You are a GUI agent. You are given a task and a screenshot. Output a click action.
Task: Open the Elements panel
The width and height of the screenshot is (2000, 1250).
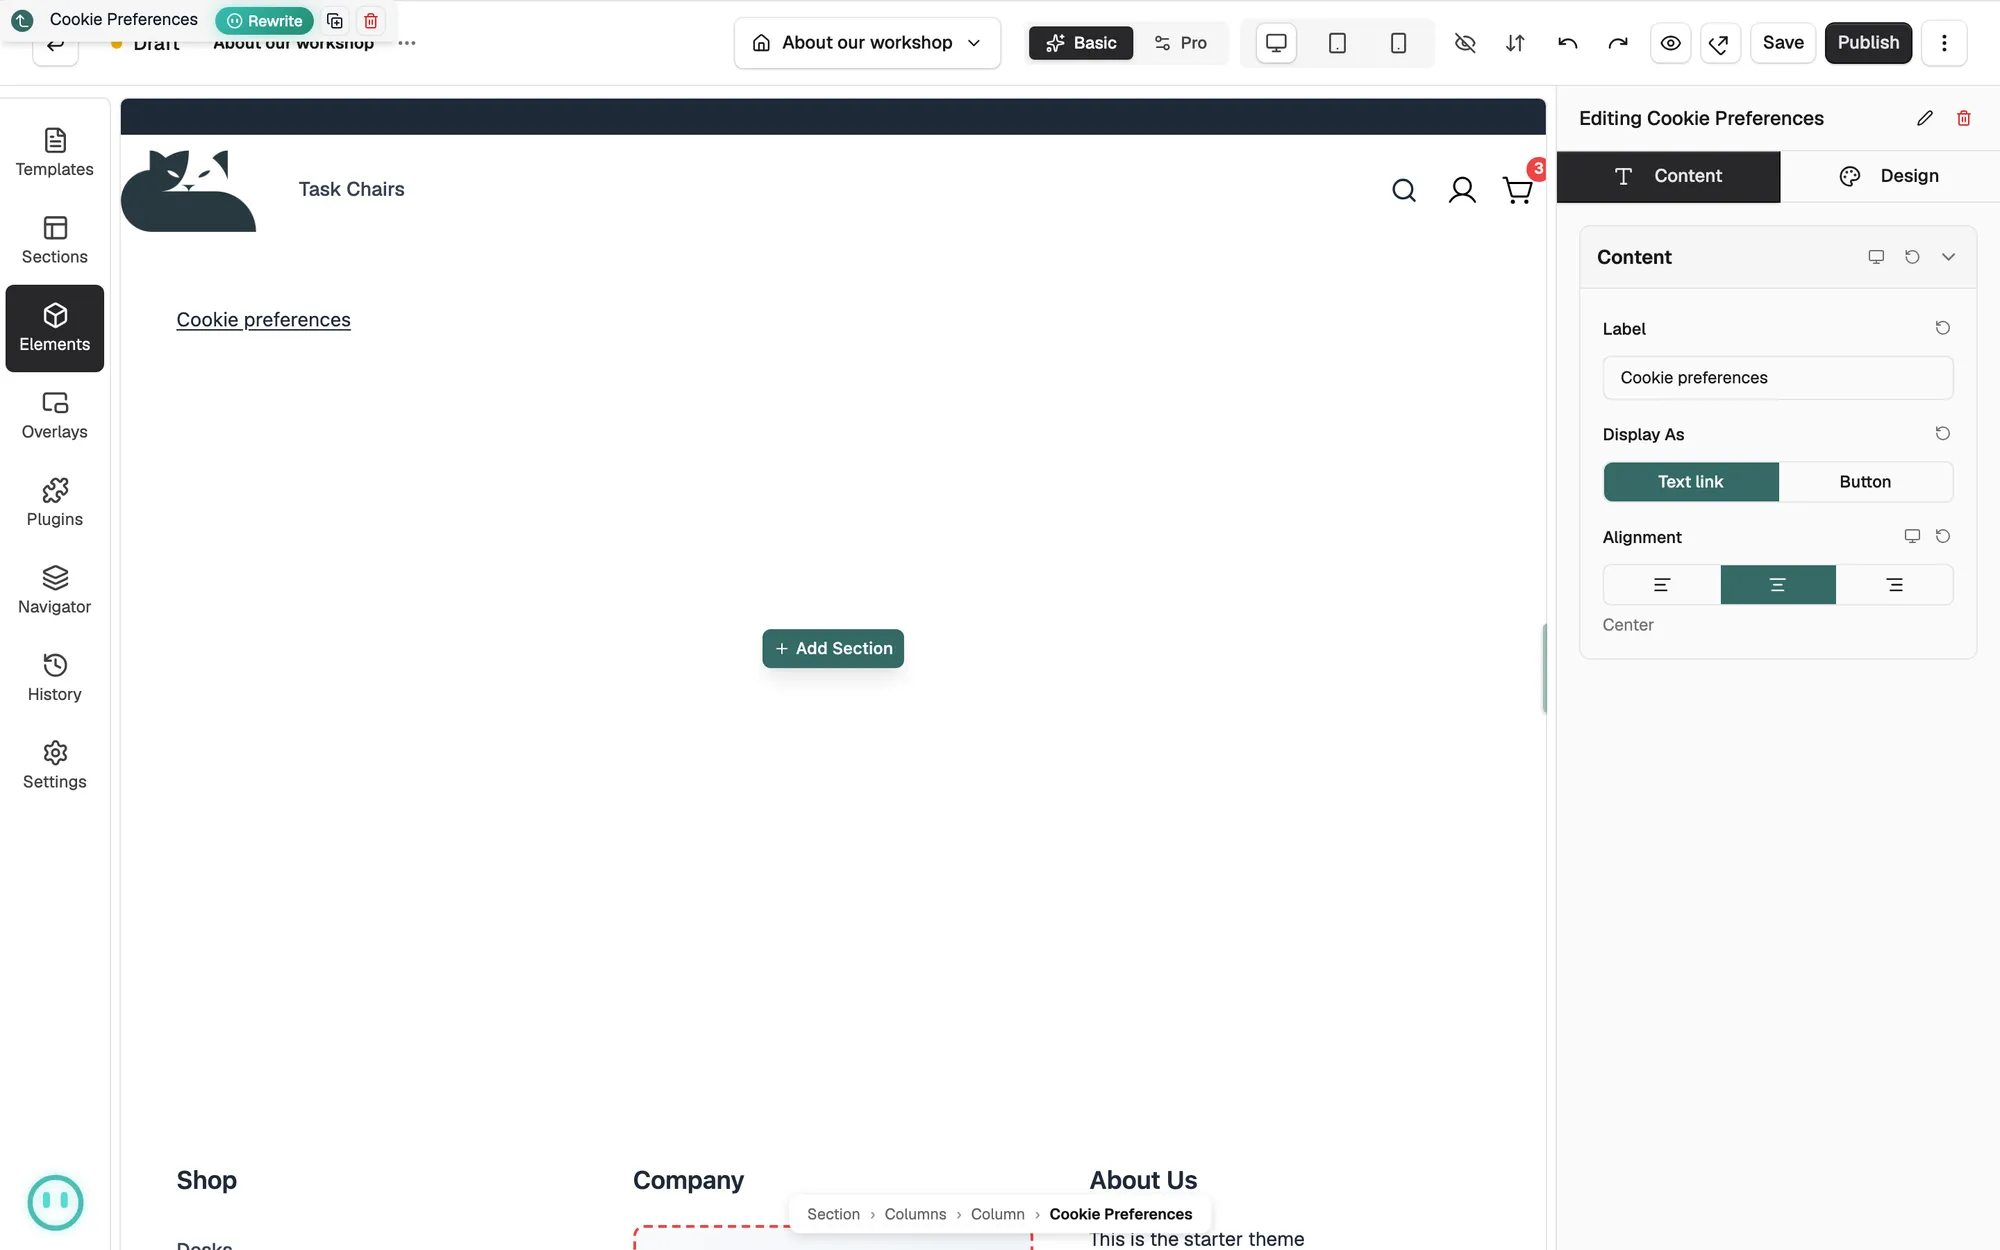55,329
